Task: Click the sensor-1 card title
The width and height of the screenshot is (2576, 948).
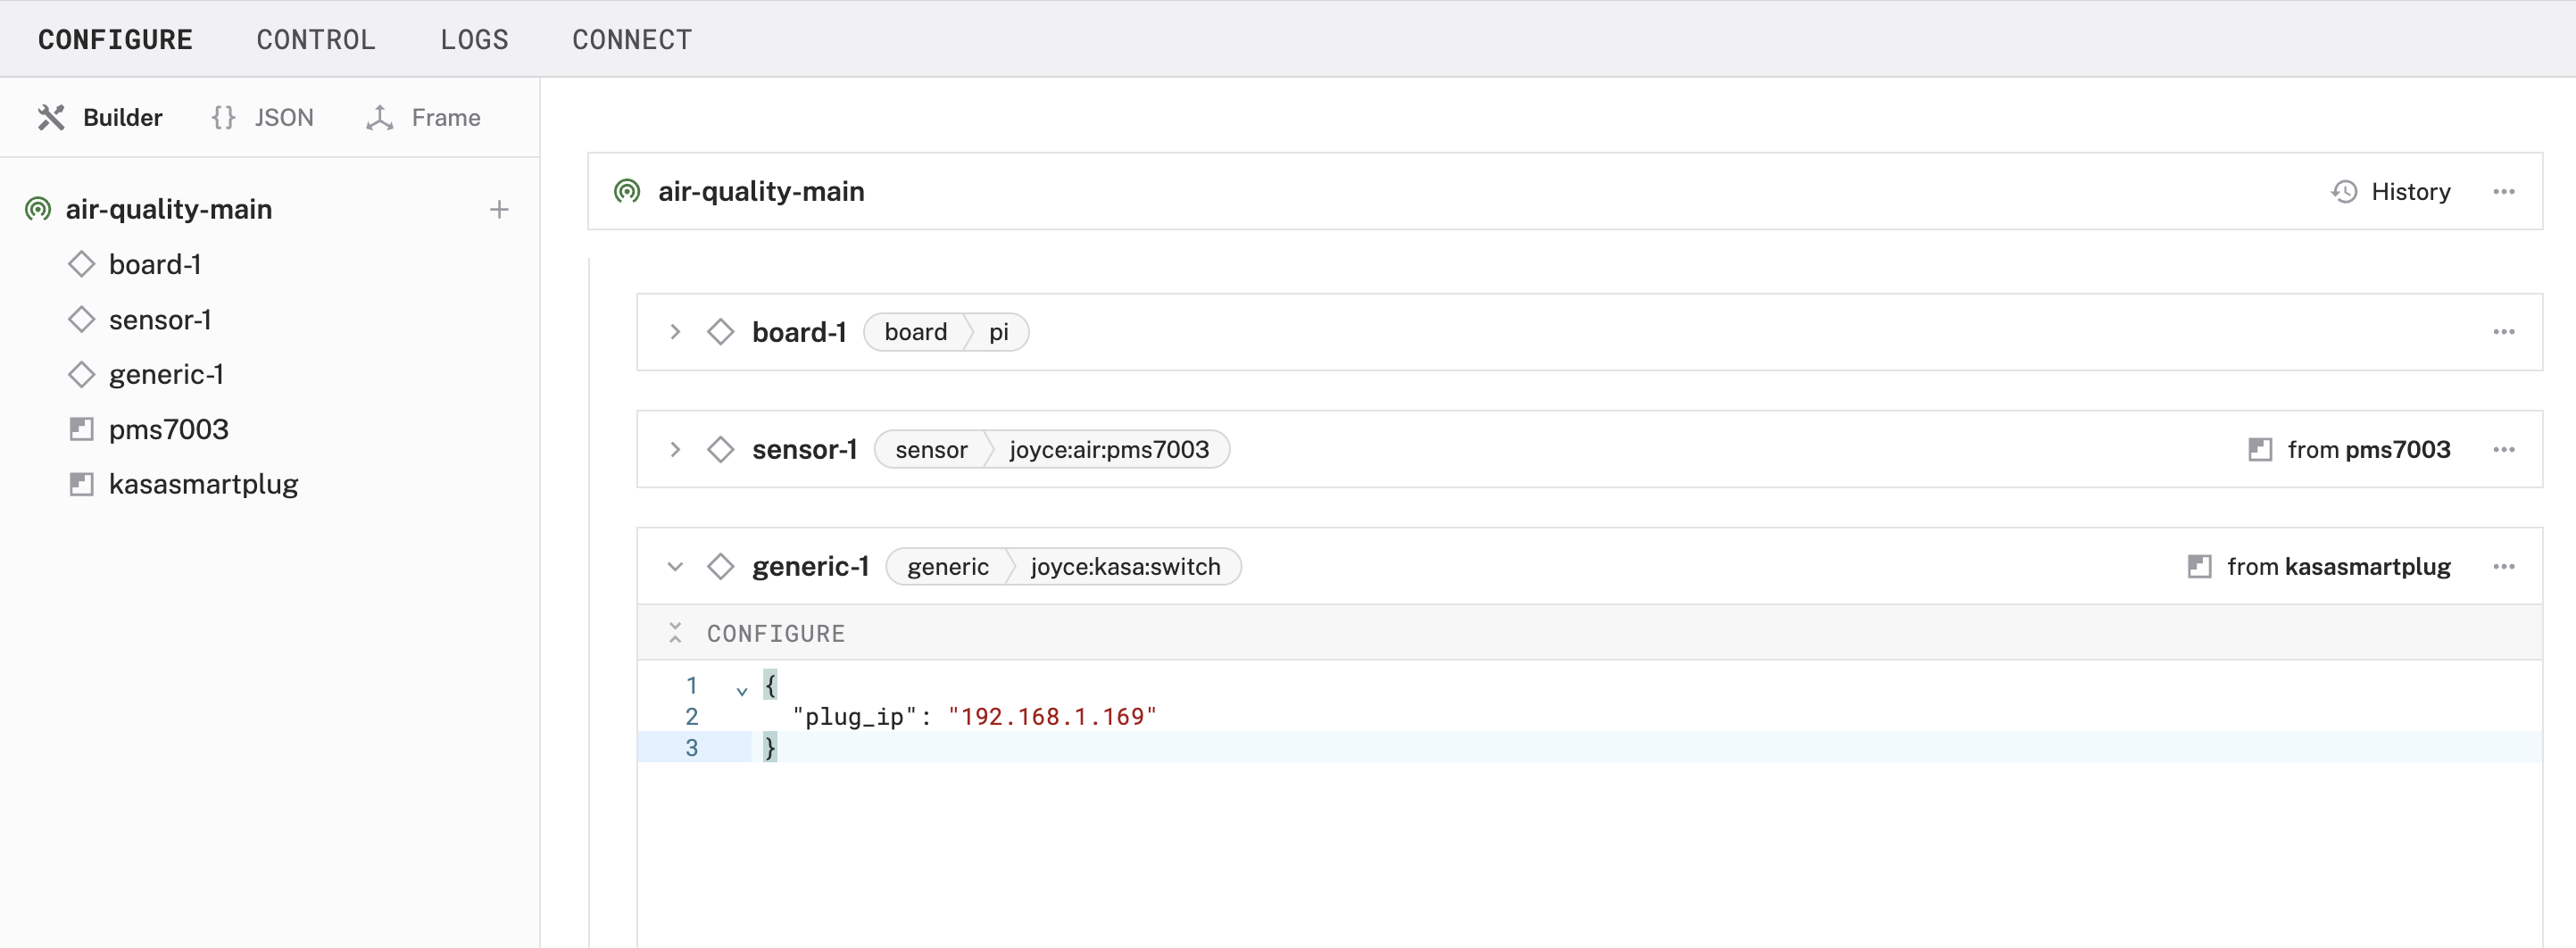Action: 805,450
